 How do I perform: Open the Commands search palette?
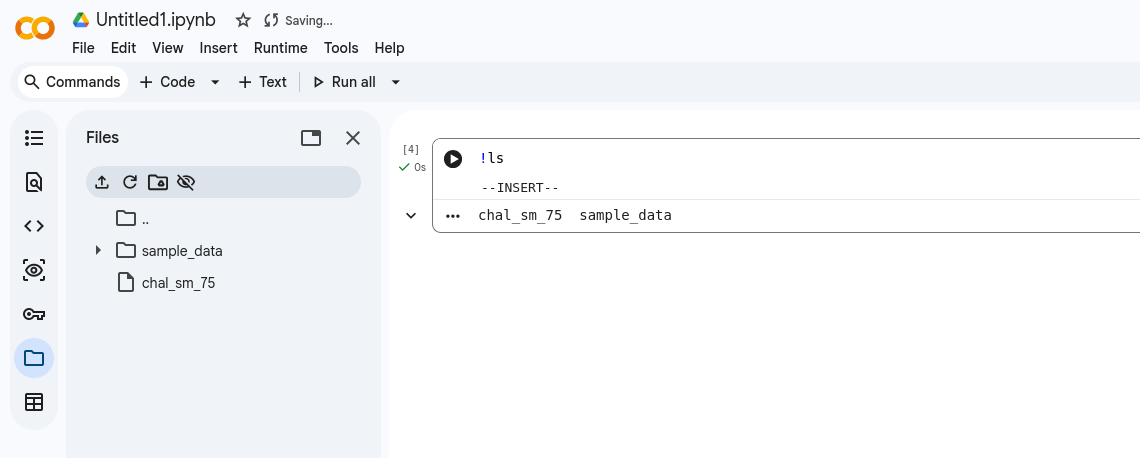click(72, 82)
